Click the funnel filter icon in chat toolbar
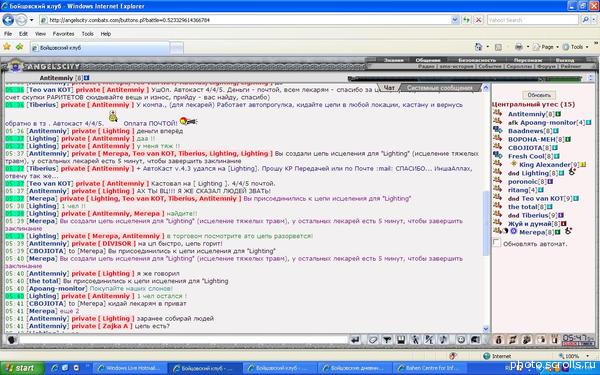The height and width of the screenshot is (375, 600). [x=387, y=340]
